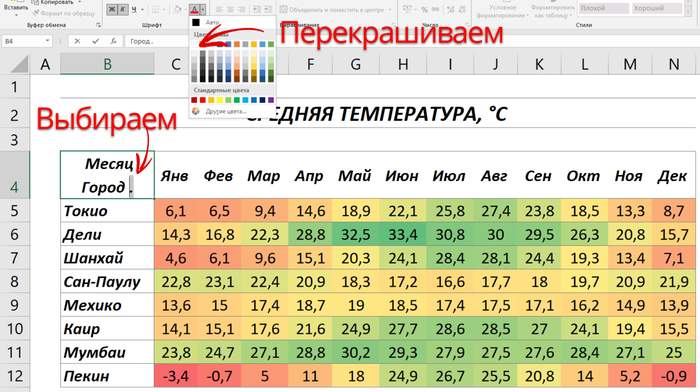Click the cell with value -3,4
700x392 pixels.
(x=175, y=376)
